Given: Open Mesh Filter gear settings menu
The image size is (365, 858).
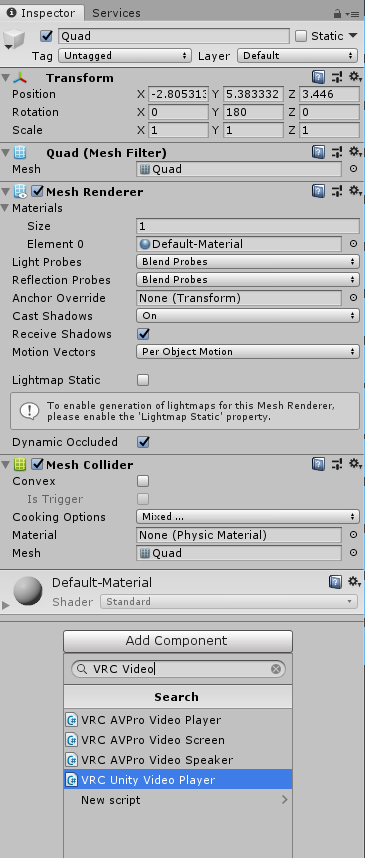Looking at the screenshot, I should [355, 152].
